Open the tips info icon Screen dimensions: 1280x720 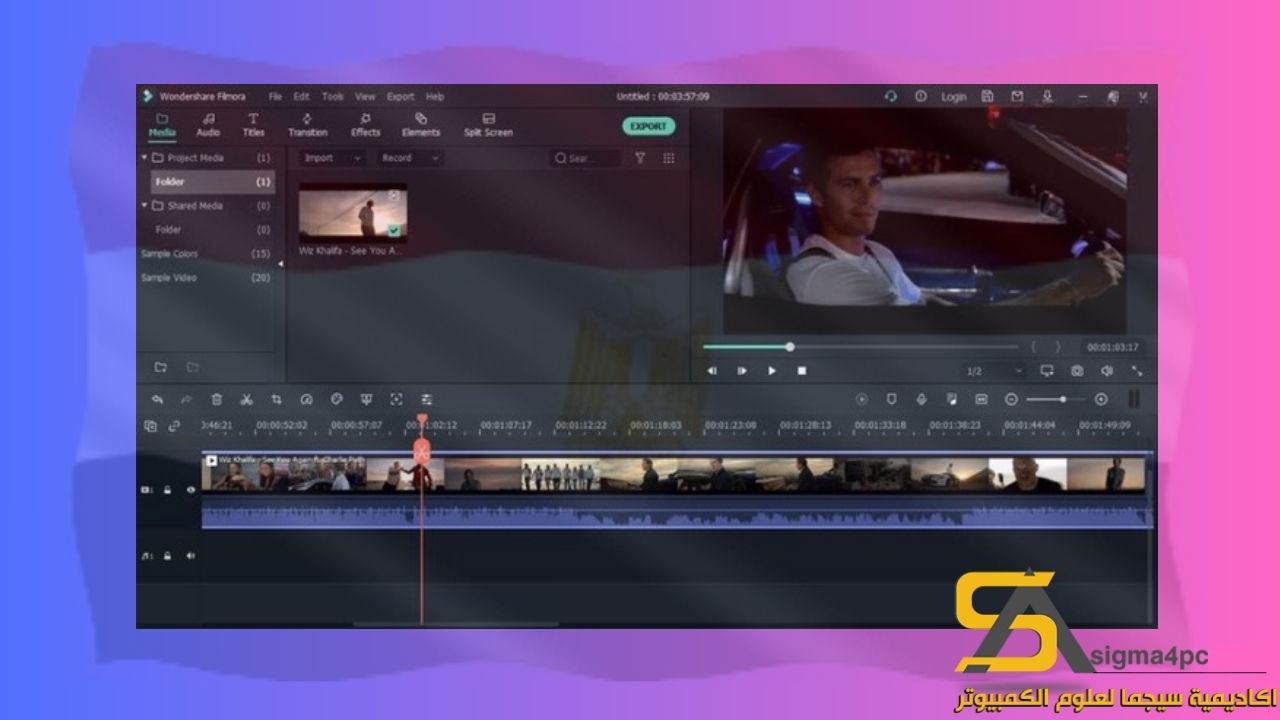920,97
